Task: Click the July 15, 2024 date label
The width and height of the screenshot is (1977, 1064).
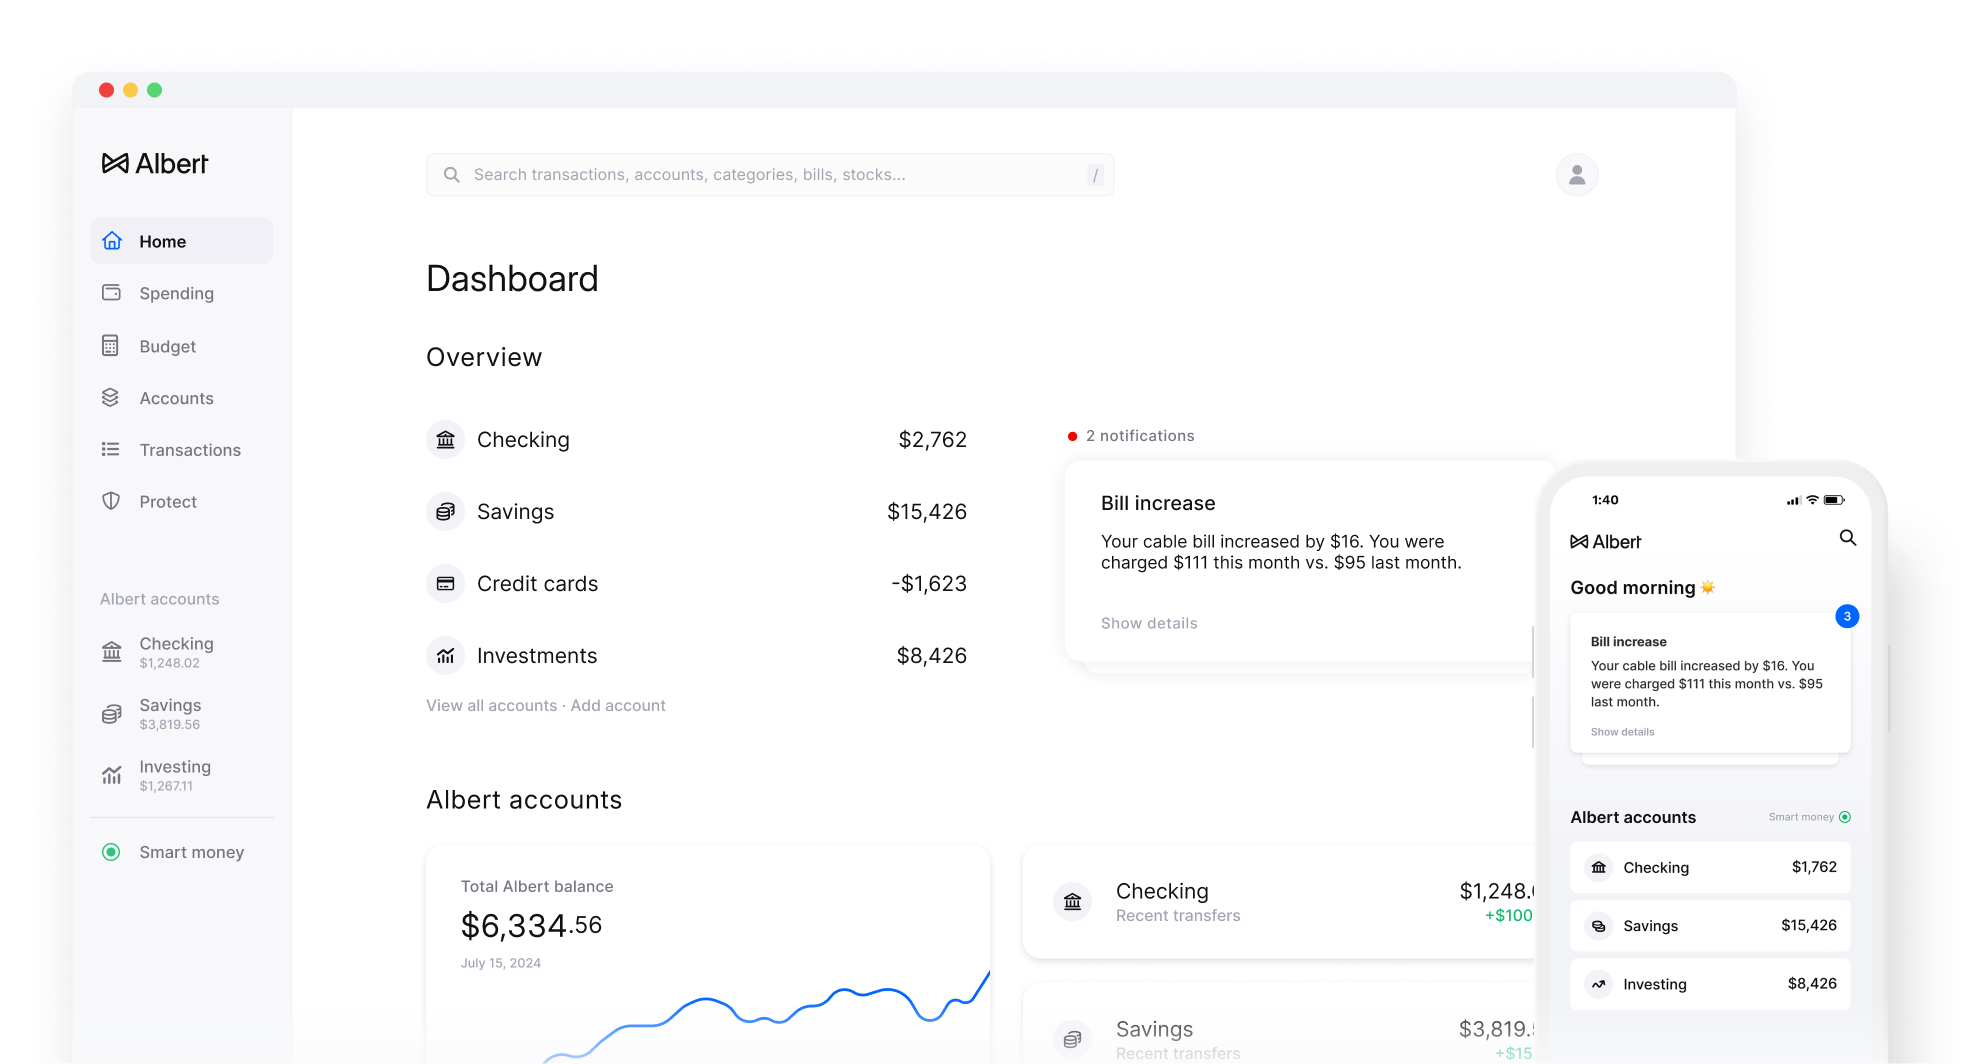Action: coord(501,963)
